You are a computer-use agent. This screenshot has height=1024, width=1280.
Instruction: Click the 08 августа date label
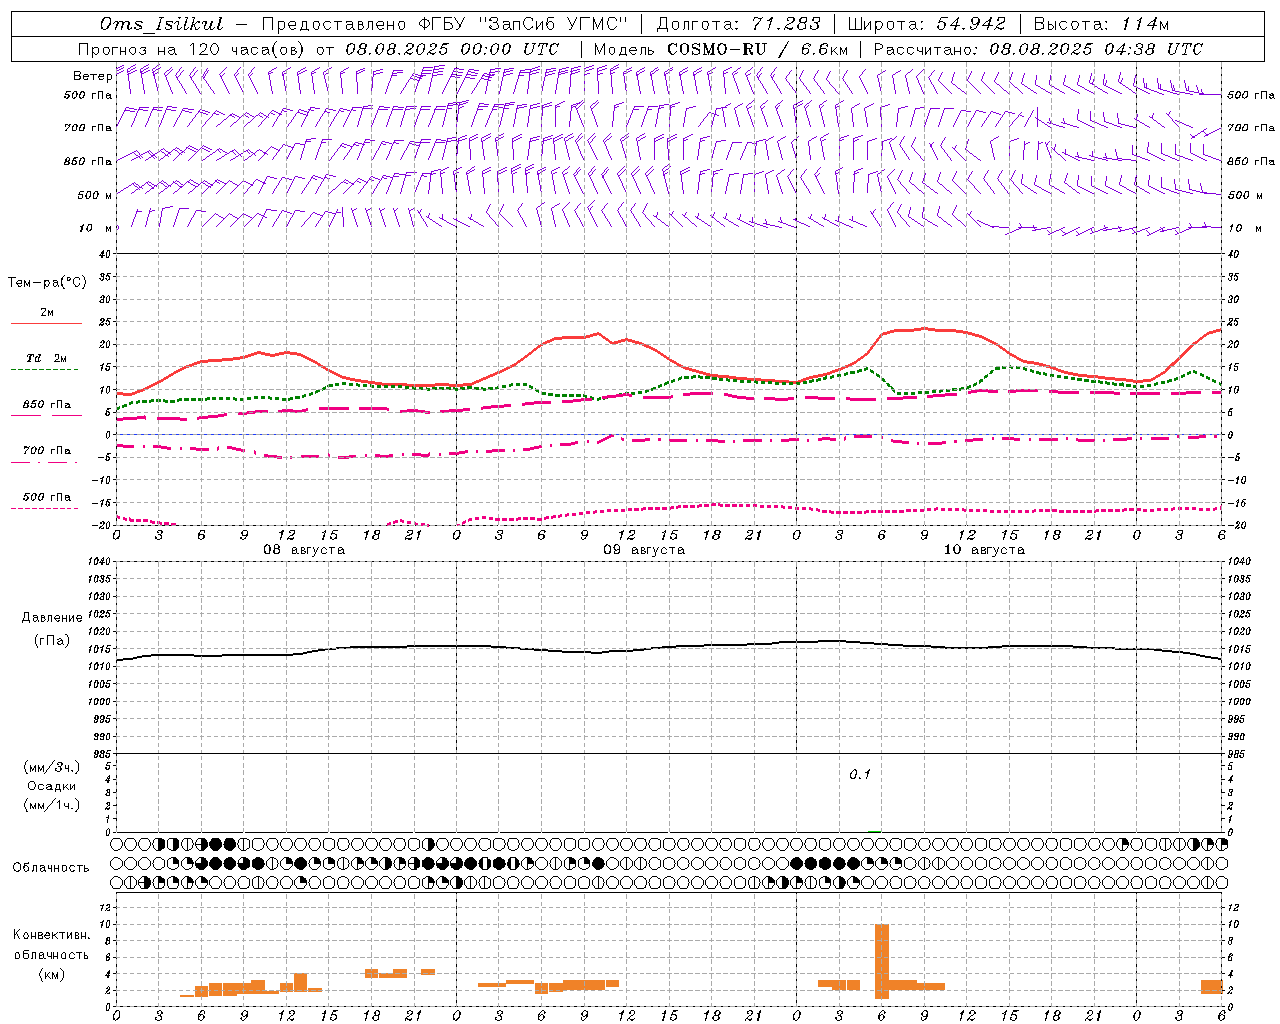304,550
